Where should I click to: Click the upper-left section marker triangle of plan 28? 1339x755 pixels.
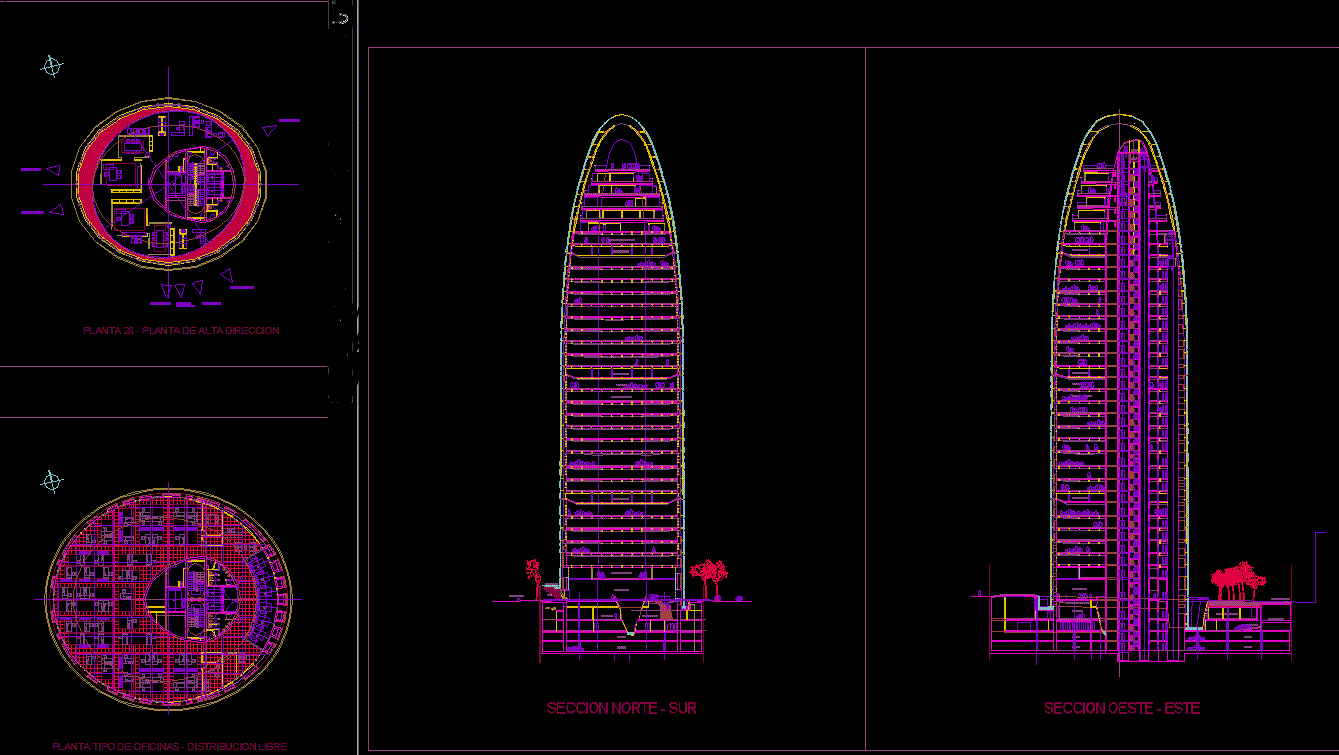(56, 171)
